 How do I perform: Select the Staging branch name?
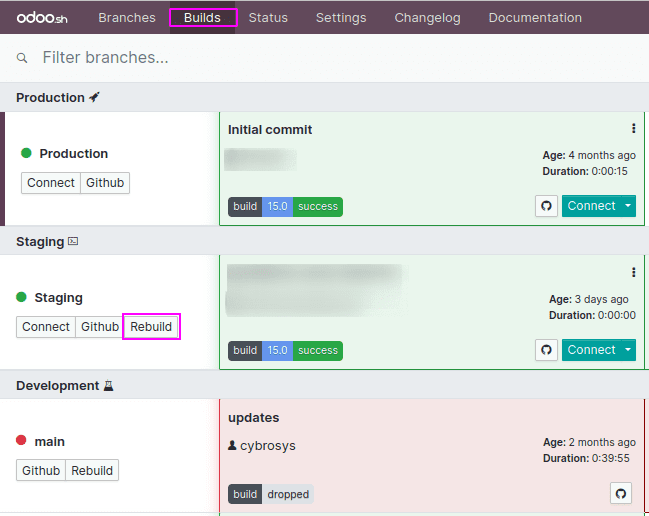coord(58,298)
